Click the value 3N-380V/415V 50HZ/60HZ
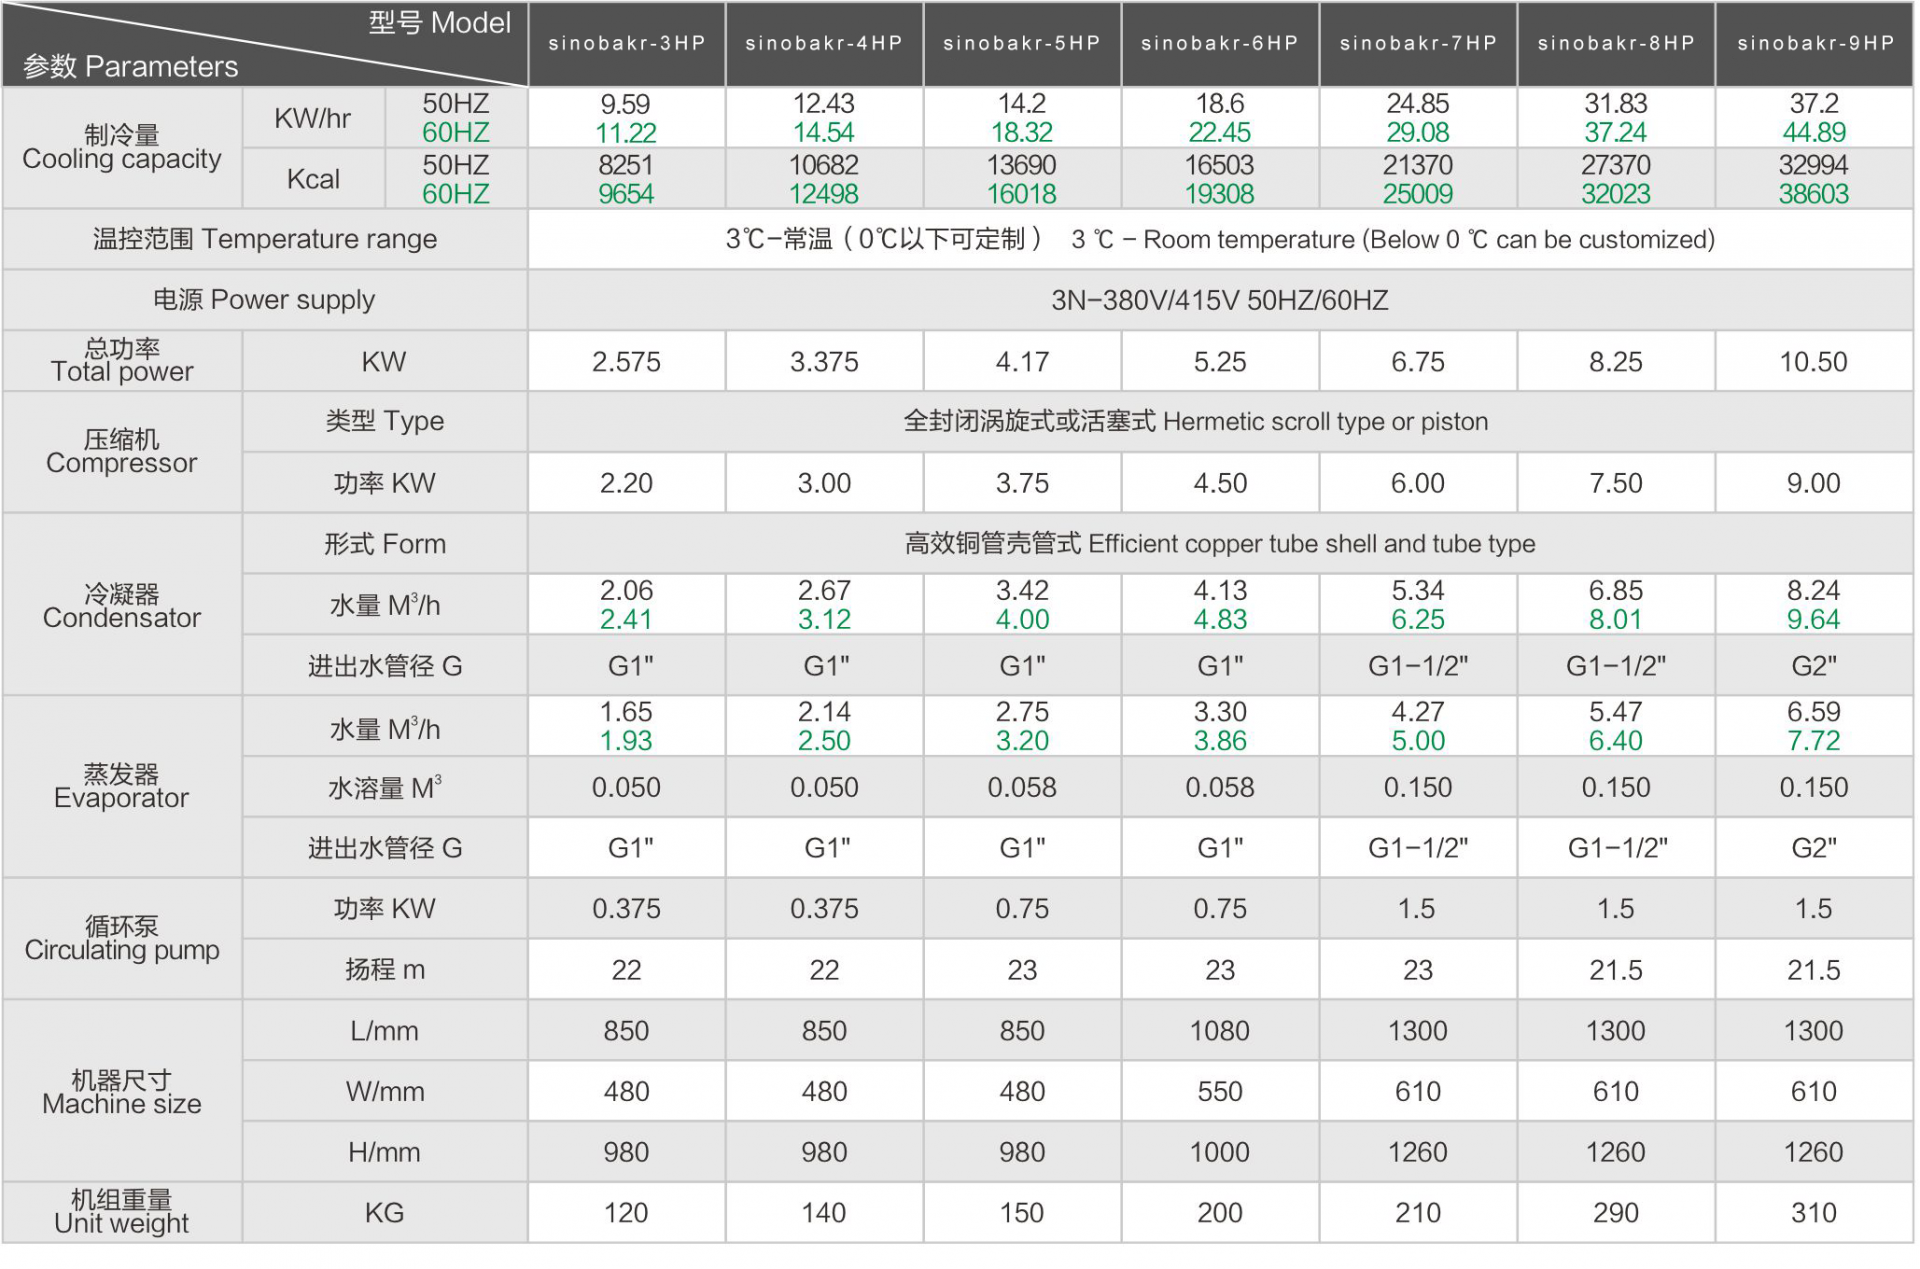The height and width of the screenshot is (1269, 1920). pyautogui.click(x=1220, y=301)
